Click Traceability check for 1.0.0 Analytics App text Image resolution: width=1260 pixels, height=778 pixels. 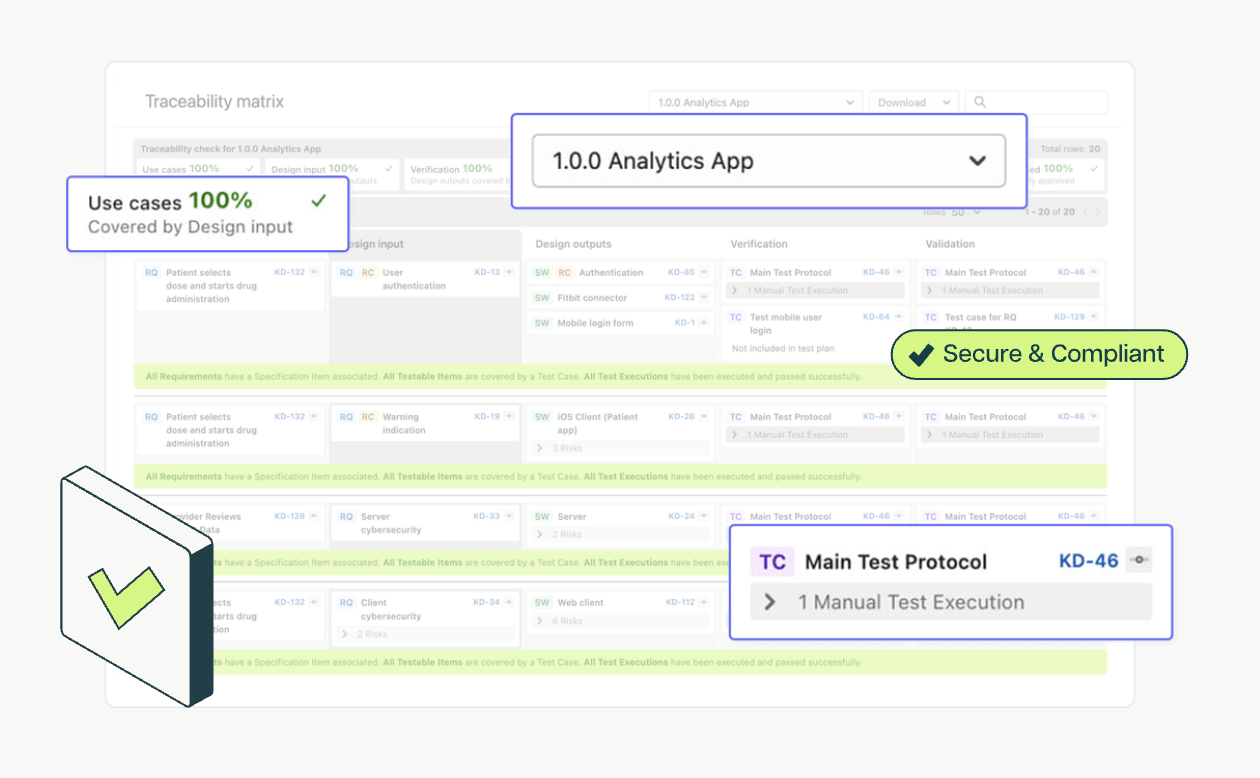231,149
